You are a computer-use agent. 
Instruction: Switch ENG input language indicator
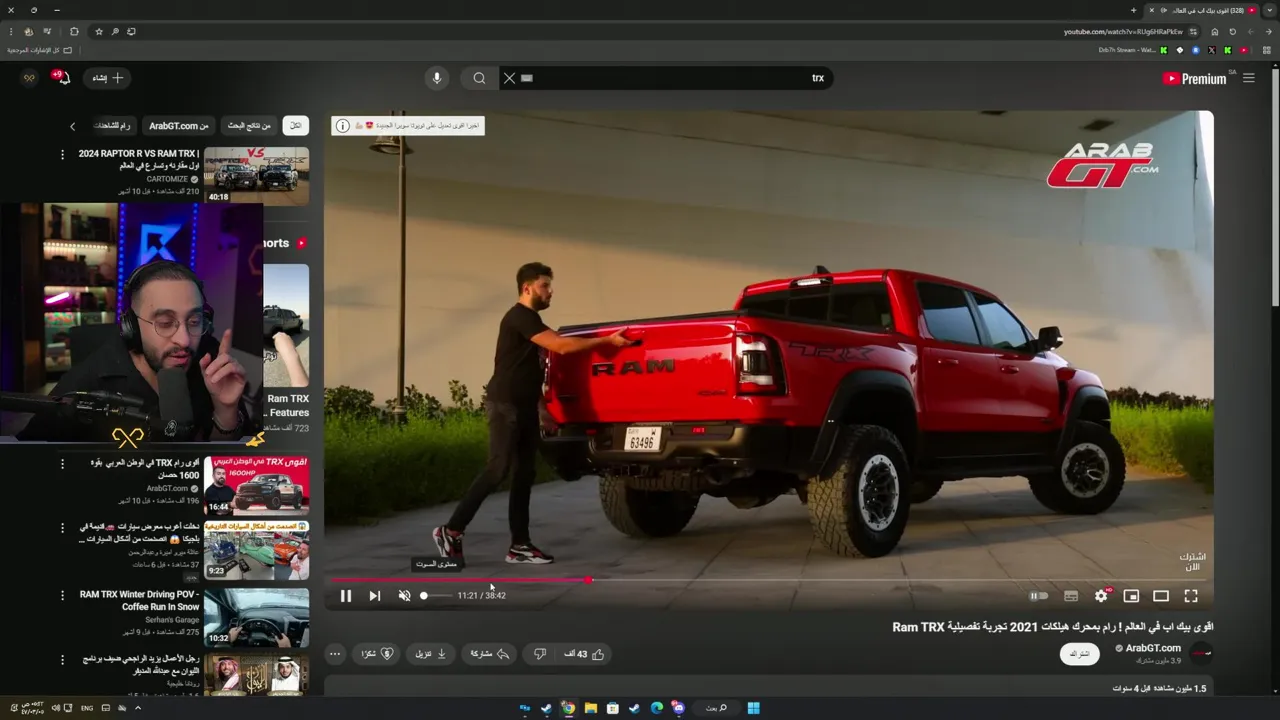pos(87,708)
